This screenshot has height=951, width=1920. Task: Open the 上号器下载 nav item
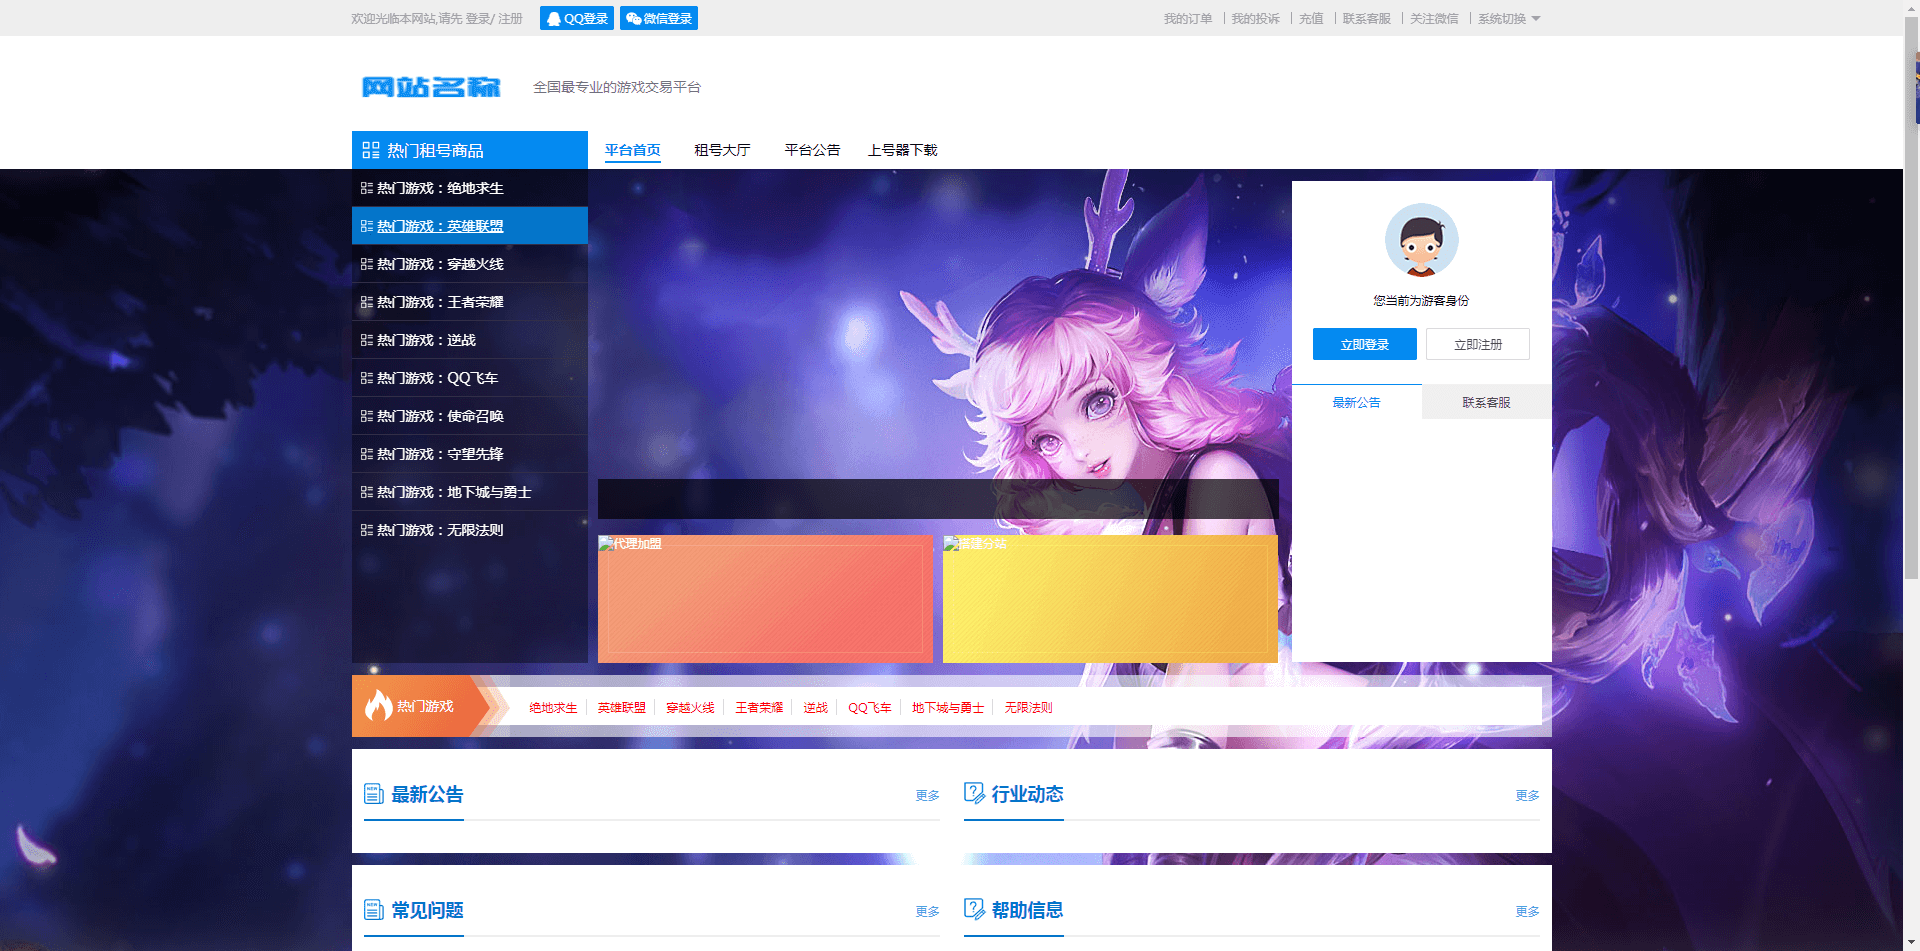[902, 150]
